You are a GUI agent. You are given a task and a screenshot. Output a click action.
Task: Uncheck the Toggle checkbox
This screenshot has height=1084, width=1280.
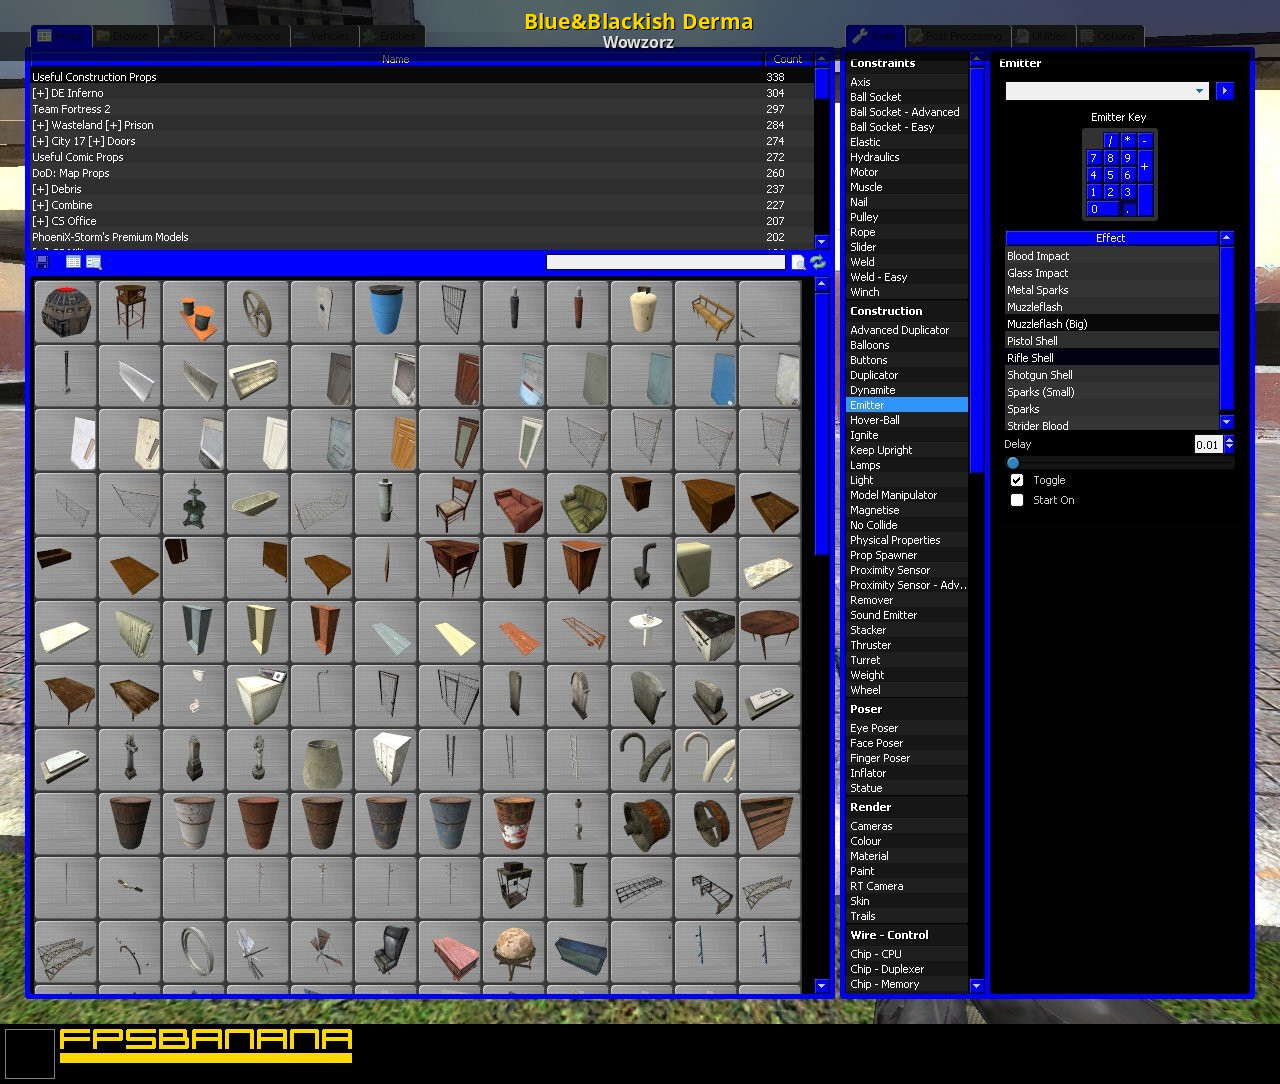[x=1017, y=480]
